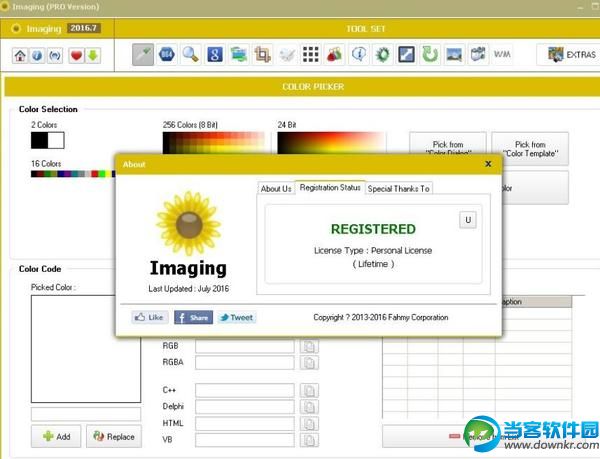600x459 pixels.
Task: Pick from the 16 Colors palette strip
Action: click(x=73, y=174)
